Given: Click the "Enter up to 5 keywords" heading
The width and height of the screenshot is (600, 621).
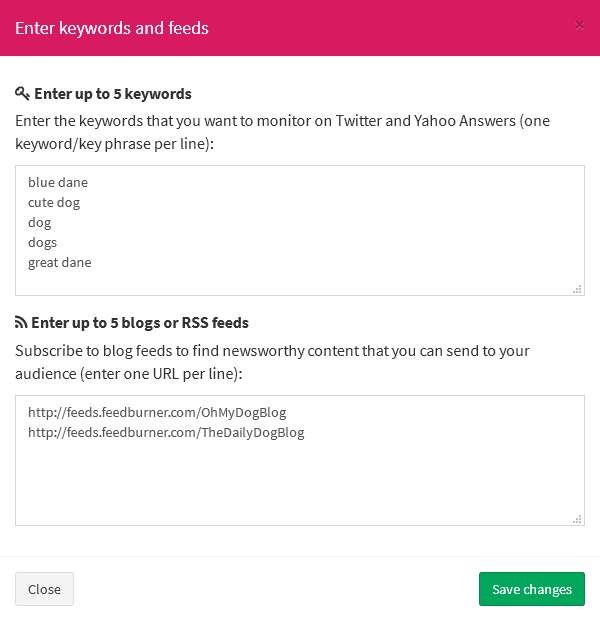Looking at the screenshot, I should (113, 94).
